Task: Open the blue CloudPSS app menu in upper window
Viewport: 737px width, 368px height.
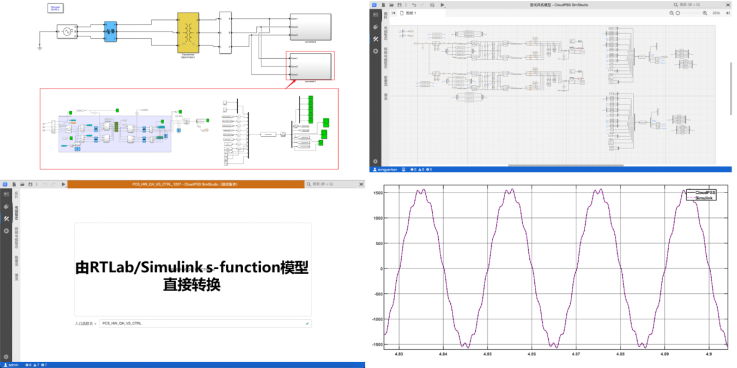Action: pyautogui.click(x=374, y=5)
